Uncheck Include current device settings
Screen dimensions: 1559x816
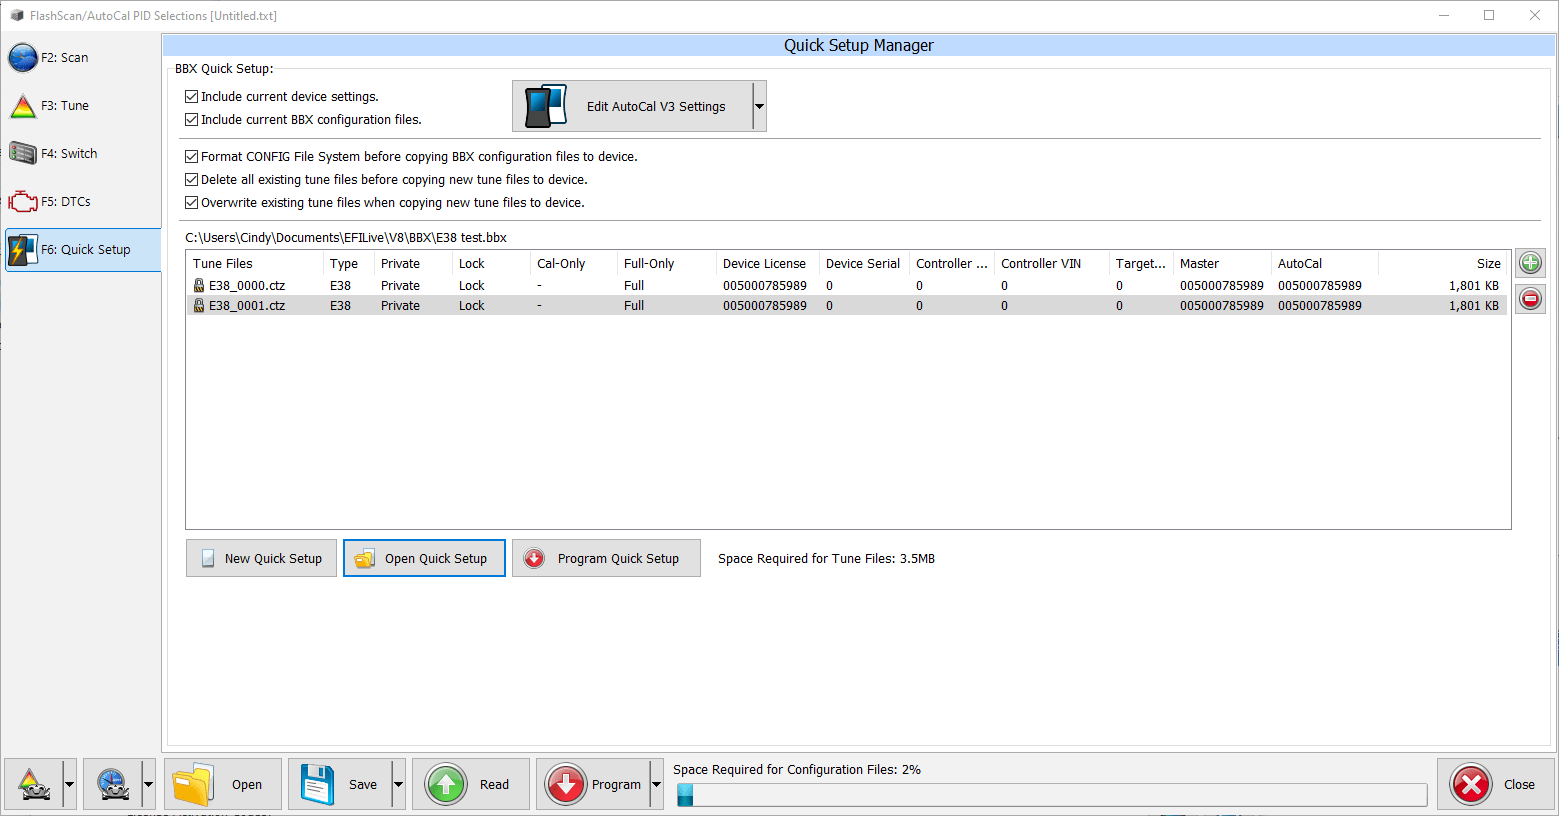191,96
